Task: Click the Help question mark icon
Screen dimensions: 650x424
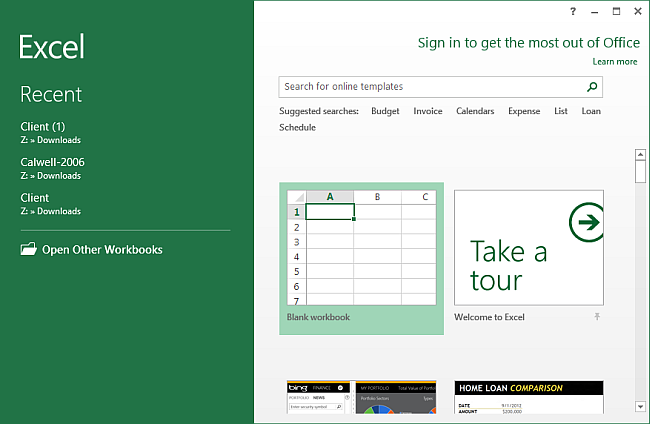Action: click(573, 11)
